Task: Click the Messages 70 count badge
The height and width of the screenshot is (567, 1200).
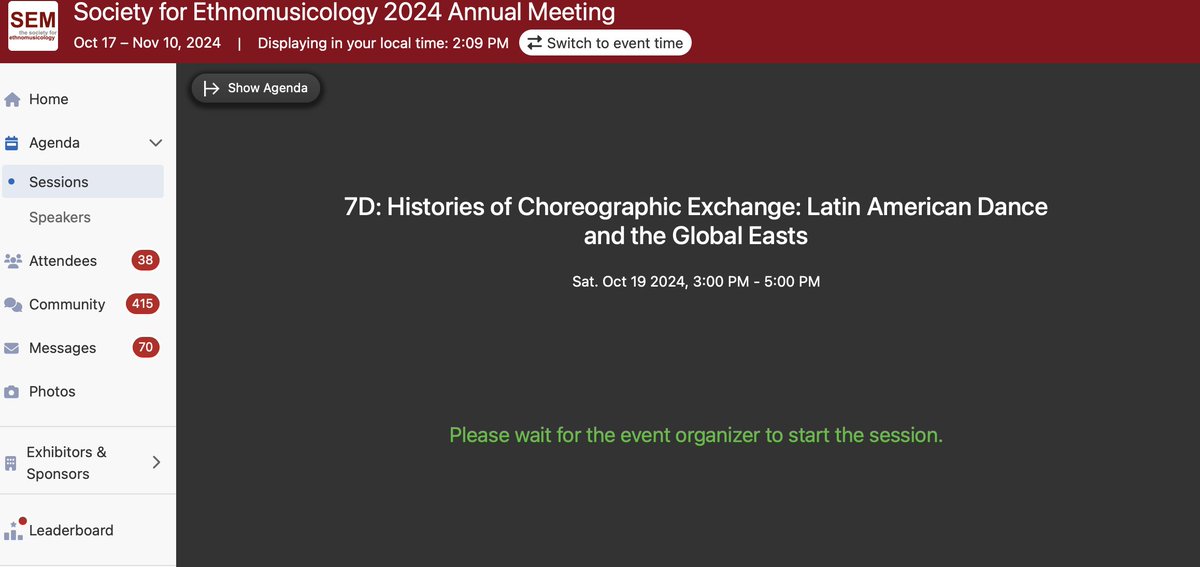Action: pyautogui.click(x=146, y=348)
